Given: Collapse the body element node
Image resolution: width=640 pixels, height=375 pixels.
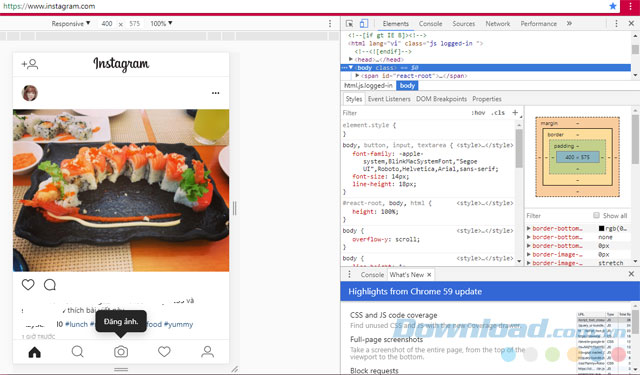Looking at the screenshot, I should (351, 68).
